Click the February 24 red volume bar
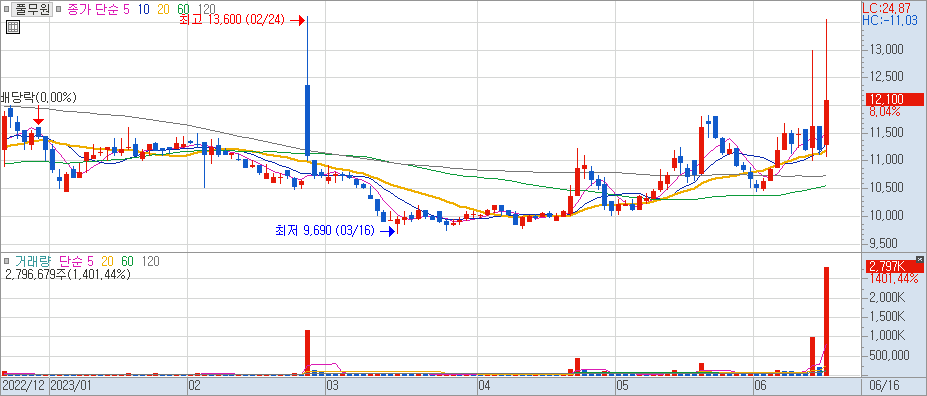This screenshot has width=927, height=396. point(307,353)
